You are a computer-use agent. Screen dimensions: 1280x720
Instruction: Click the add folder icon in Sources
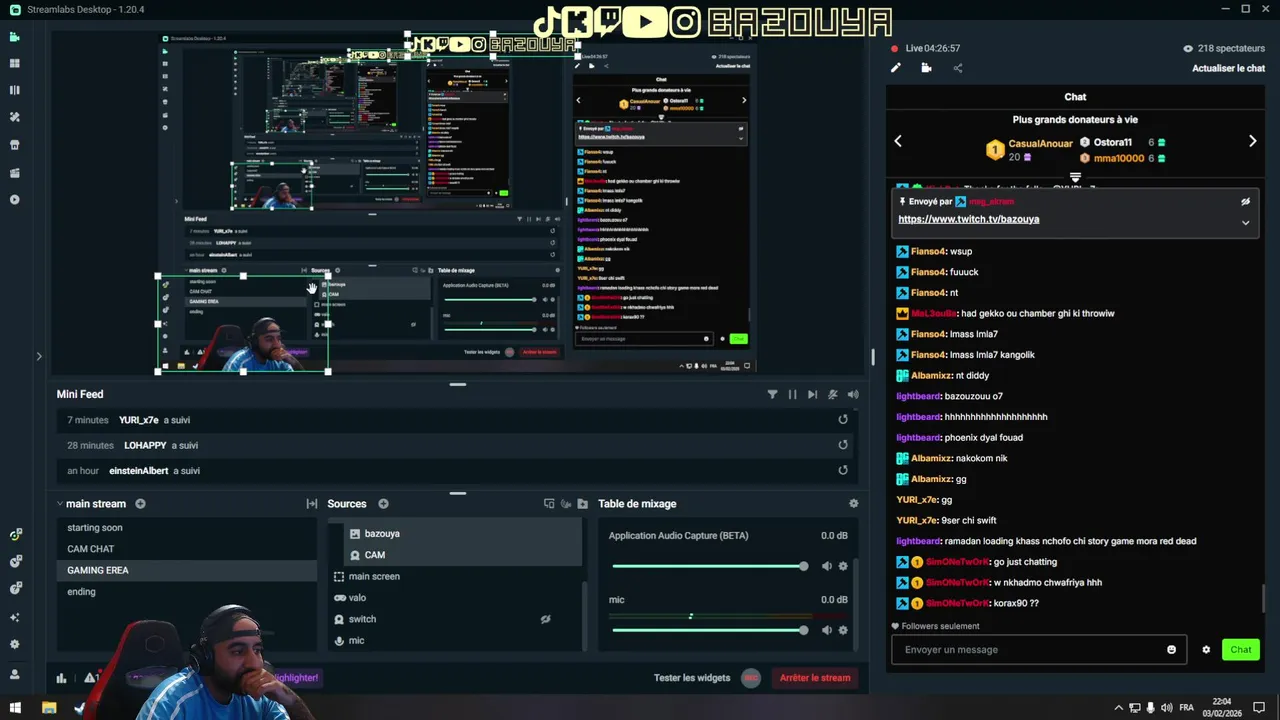[583, 504]
